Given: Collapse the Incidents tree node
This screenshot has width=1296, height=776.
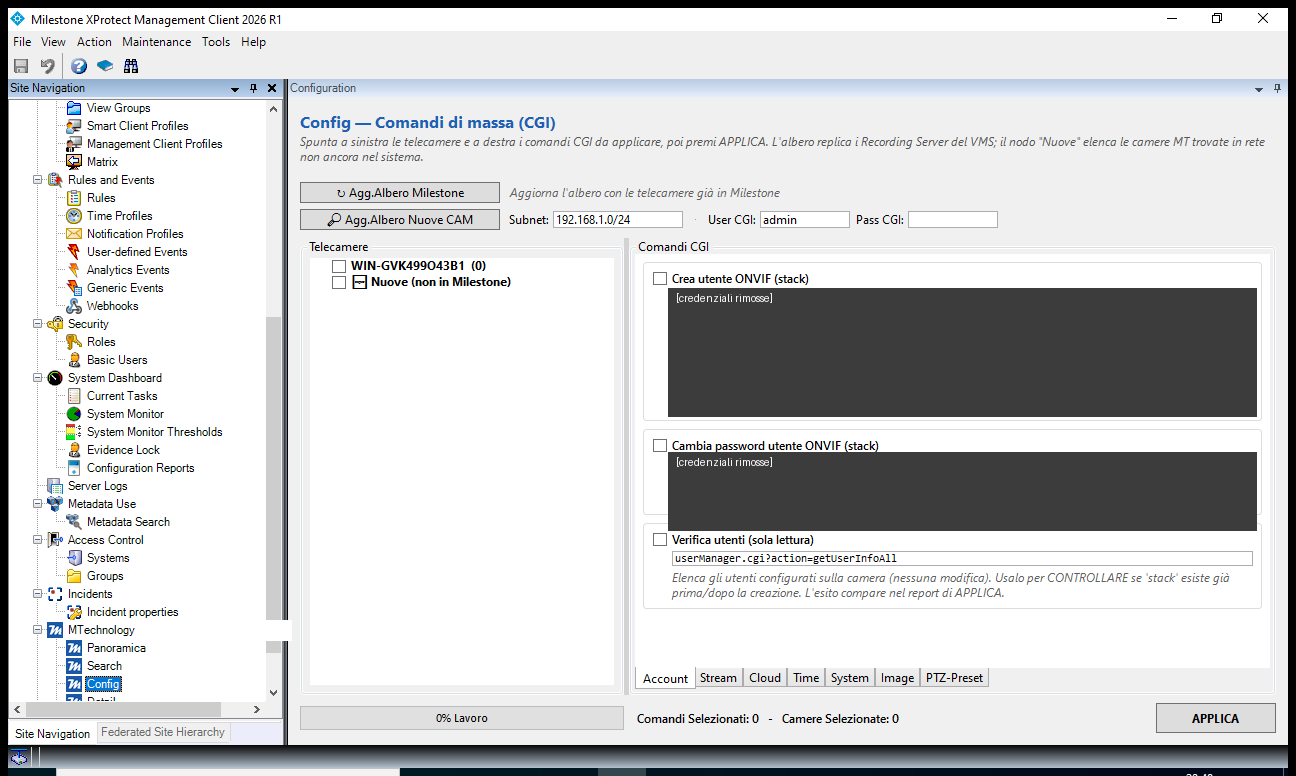Looking at the screenshot, I should pos(38,594).
